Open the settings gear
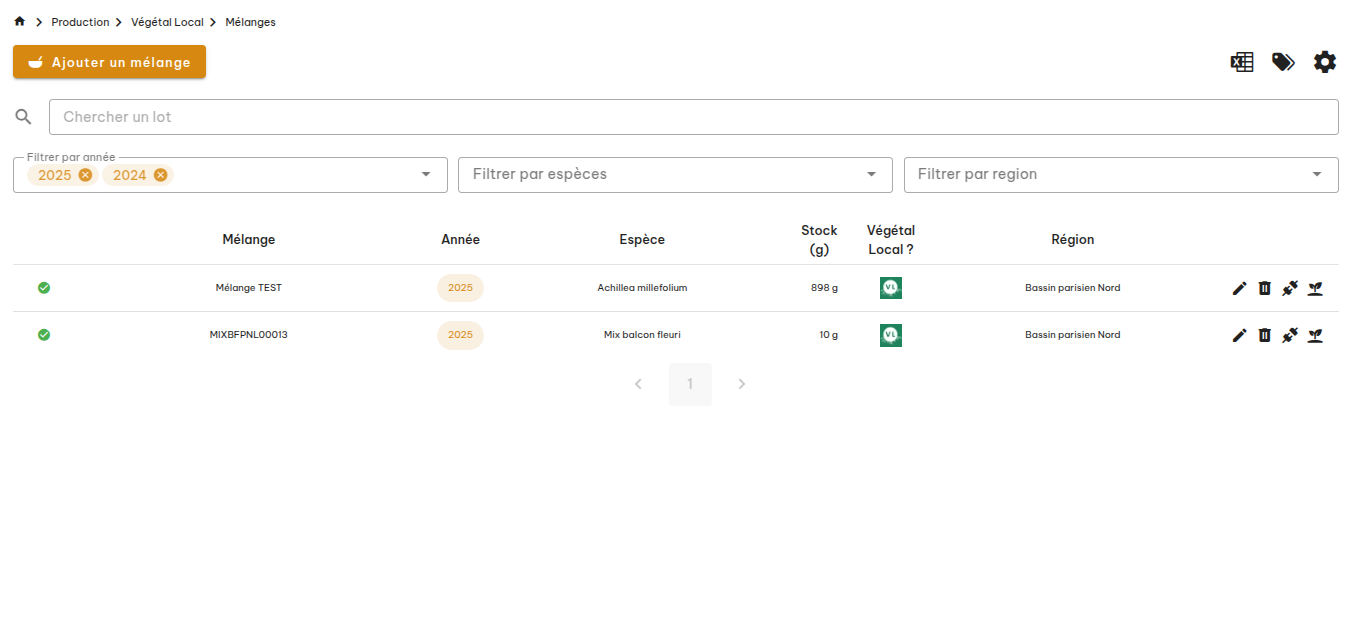This screenshot has height=631, width=1353. pyautogui.click(x=1324, y=62)
